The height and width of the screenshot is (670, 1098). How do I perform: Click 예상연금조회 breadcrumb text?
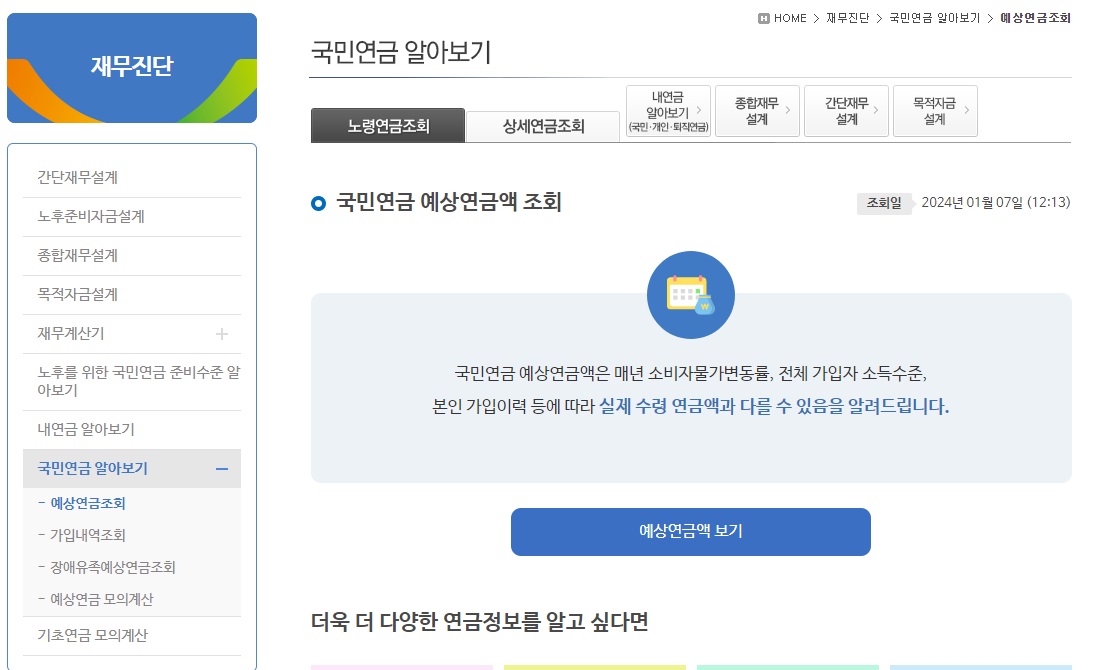1035,18
